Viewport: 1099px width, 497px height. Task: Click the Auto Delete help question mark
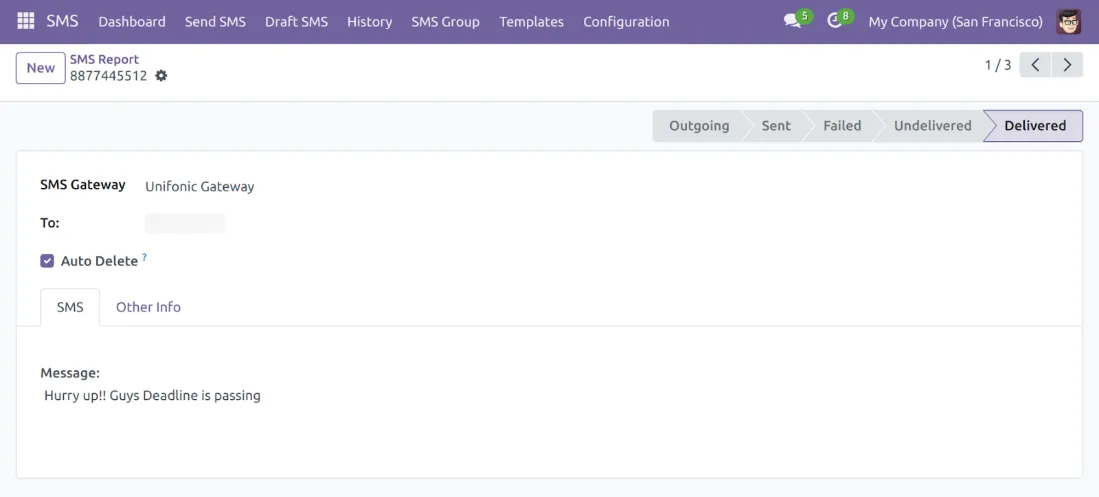(144, 257)
